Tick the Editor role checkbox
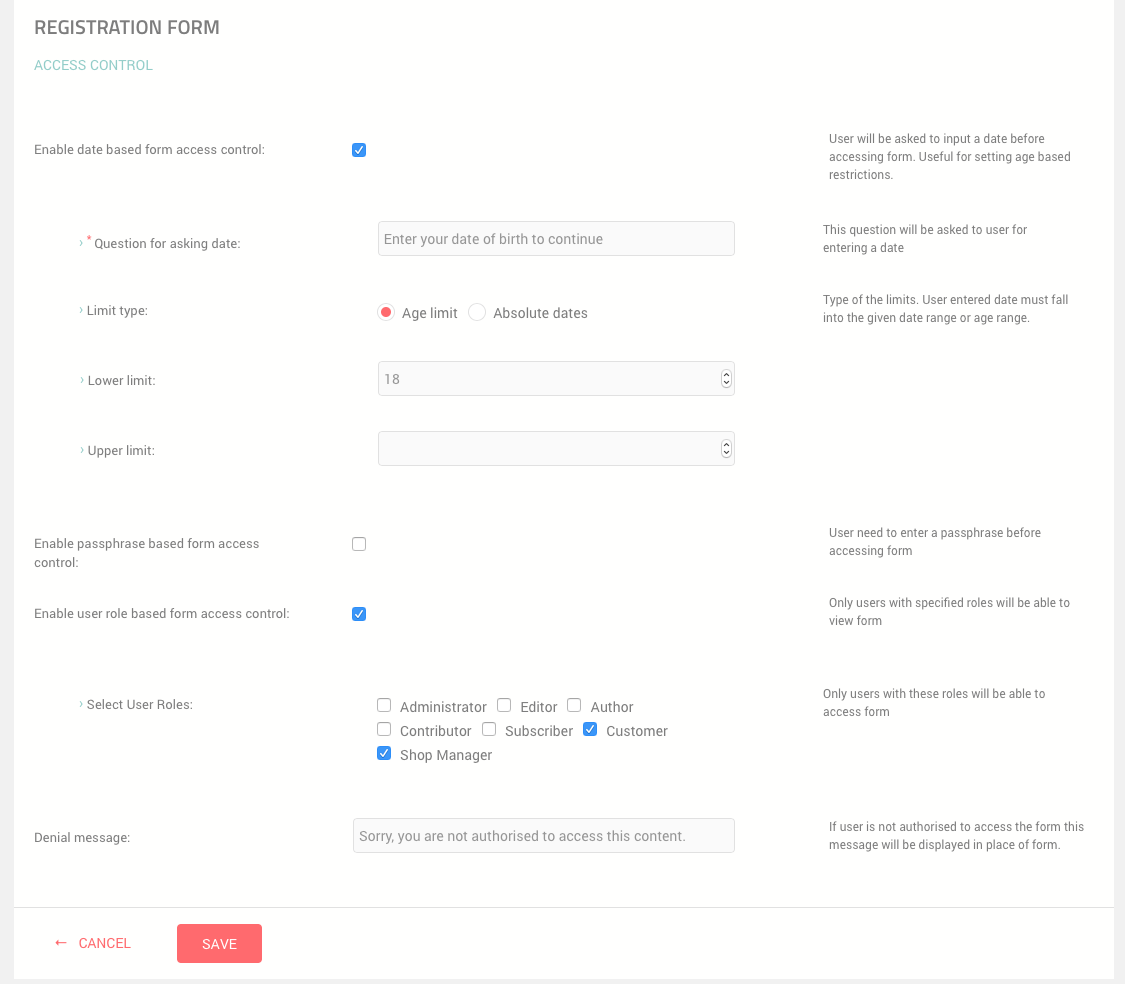 pos(505,705)
